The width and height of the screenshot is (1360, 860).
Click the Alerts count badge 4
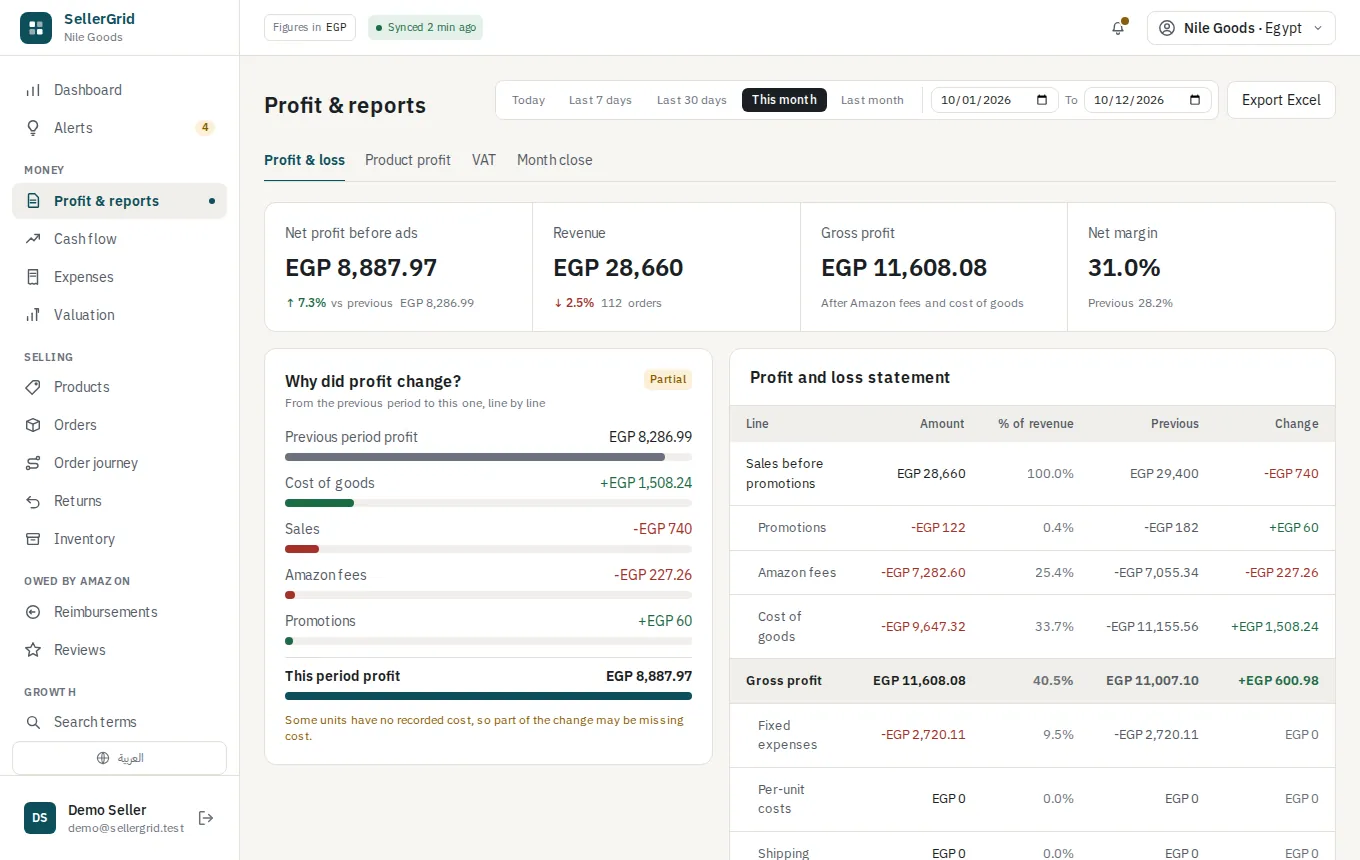(x=204, y=128)
